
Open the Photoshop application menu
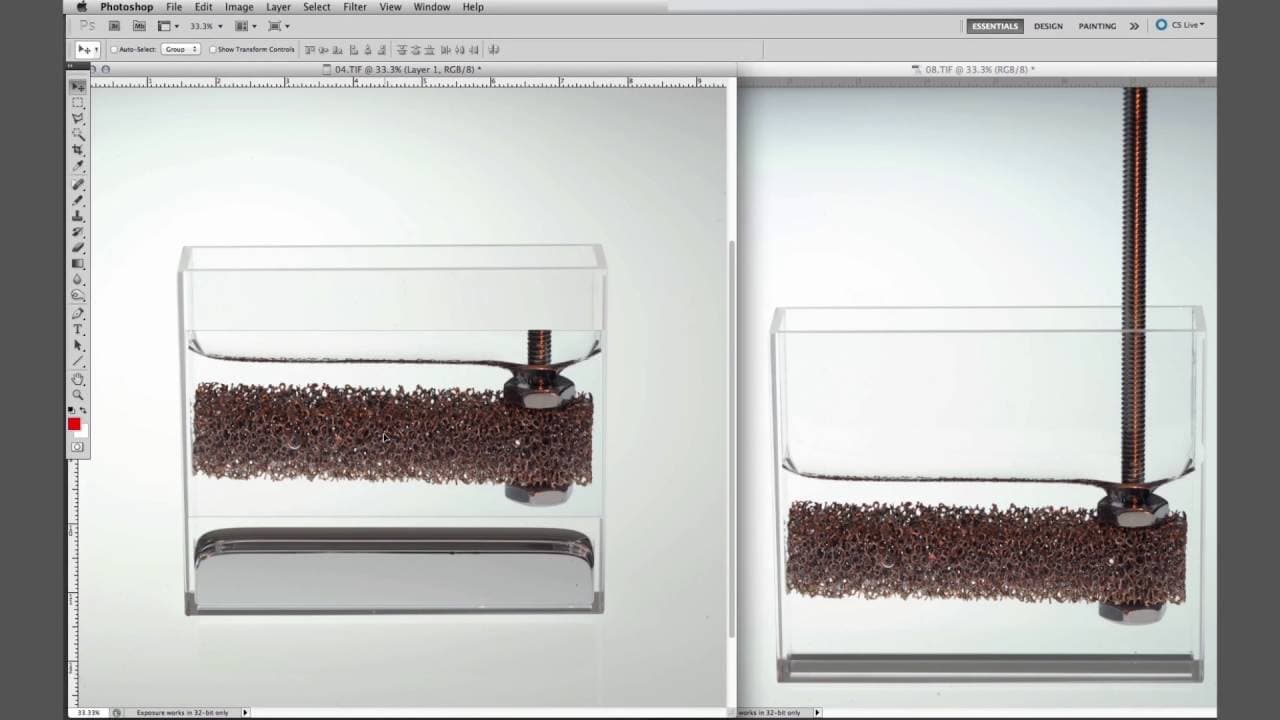click(127, 7)
